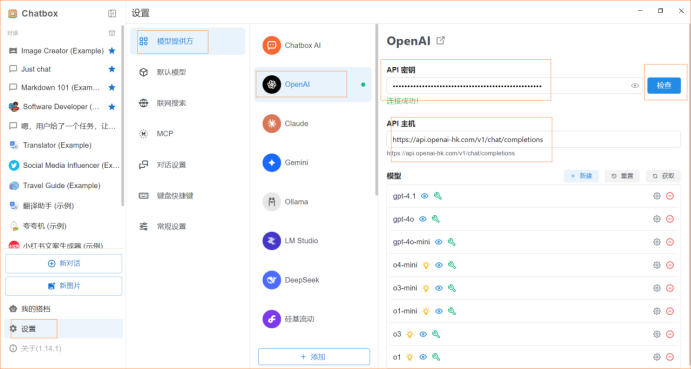Choose the Claude provider
Screen dimensions: 691x369
pyautogui.click(x=312, y=123)
